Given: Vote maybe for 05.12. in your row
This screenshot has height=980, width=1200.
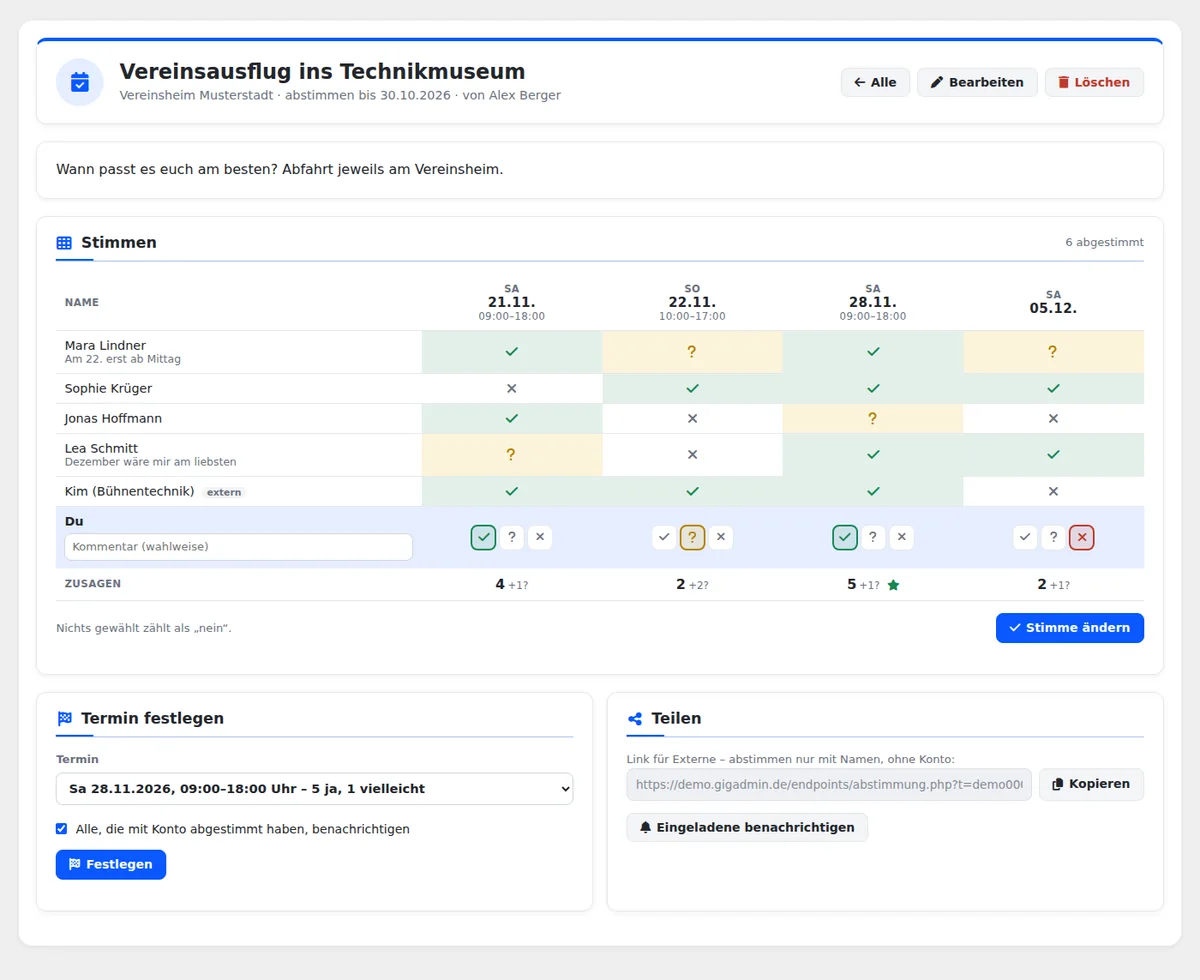Looking at the screenshot, I should [1053, 537].
